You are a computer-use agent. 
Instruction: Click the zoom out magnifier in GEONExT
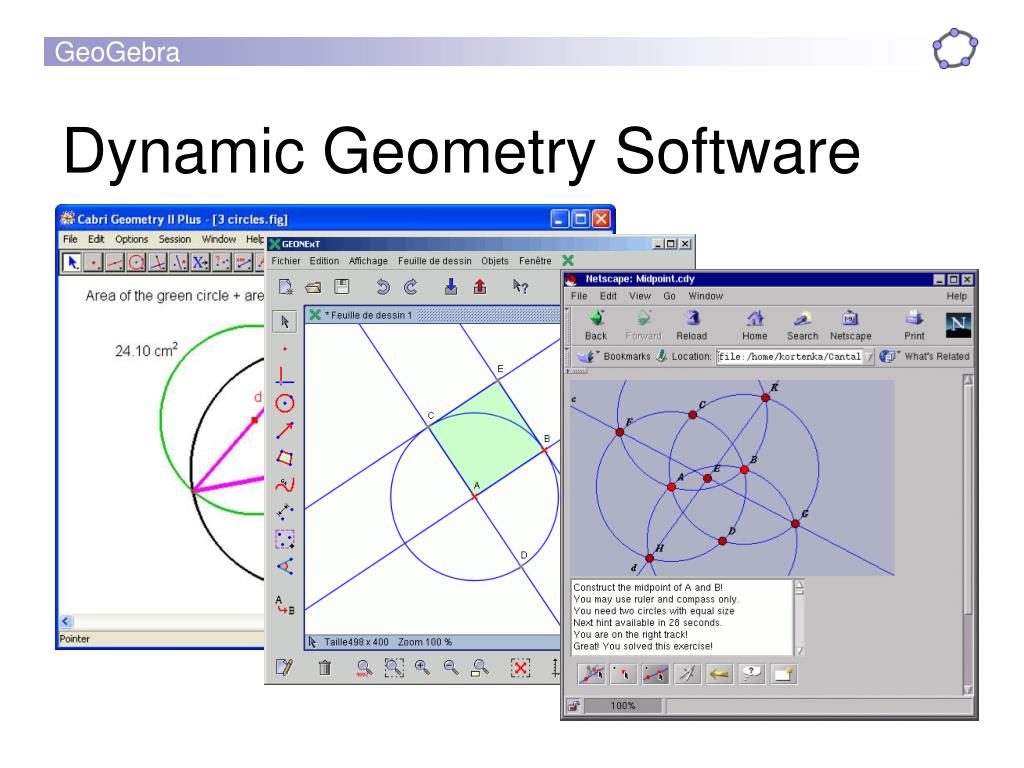point(451,667)
